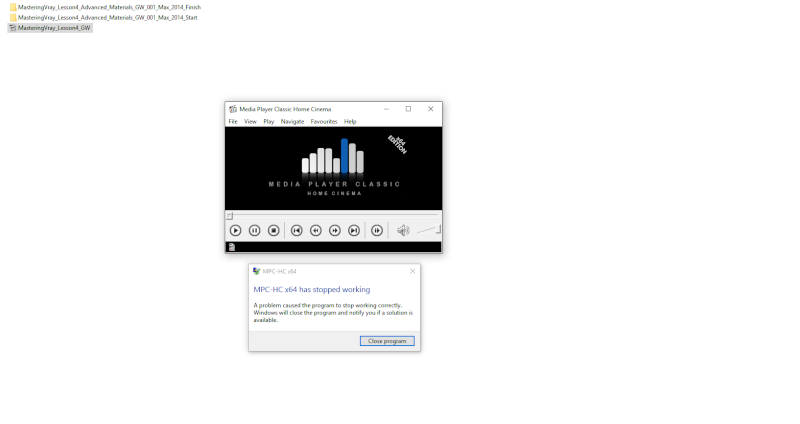Viewport: 800px width, 424px height.
Task: Click the Max_2014_Start folder icon
Action: [x=13, y=17]
